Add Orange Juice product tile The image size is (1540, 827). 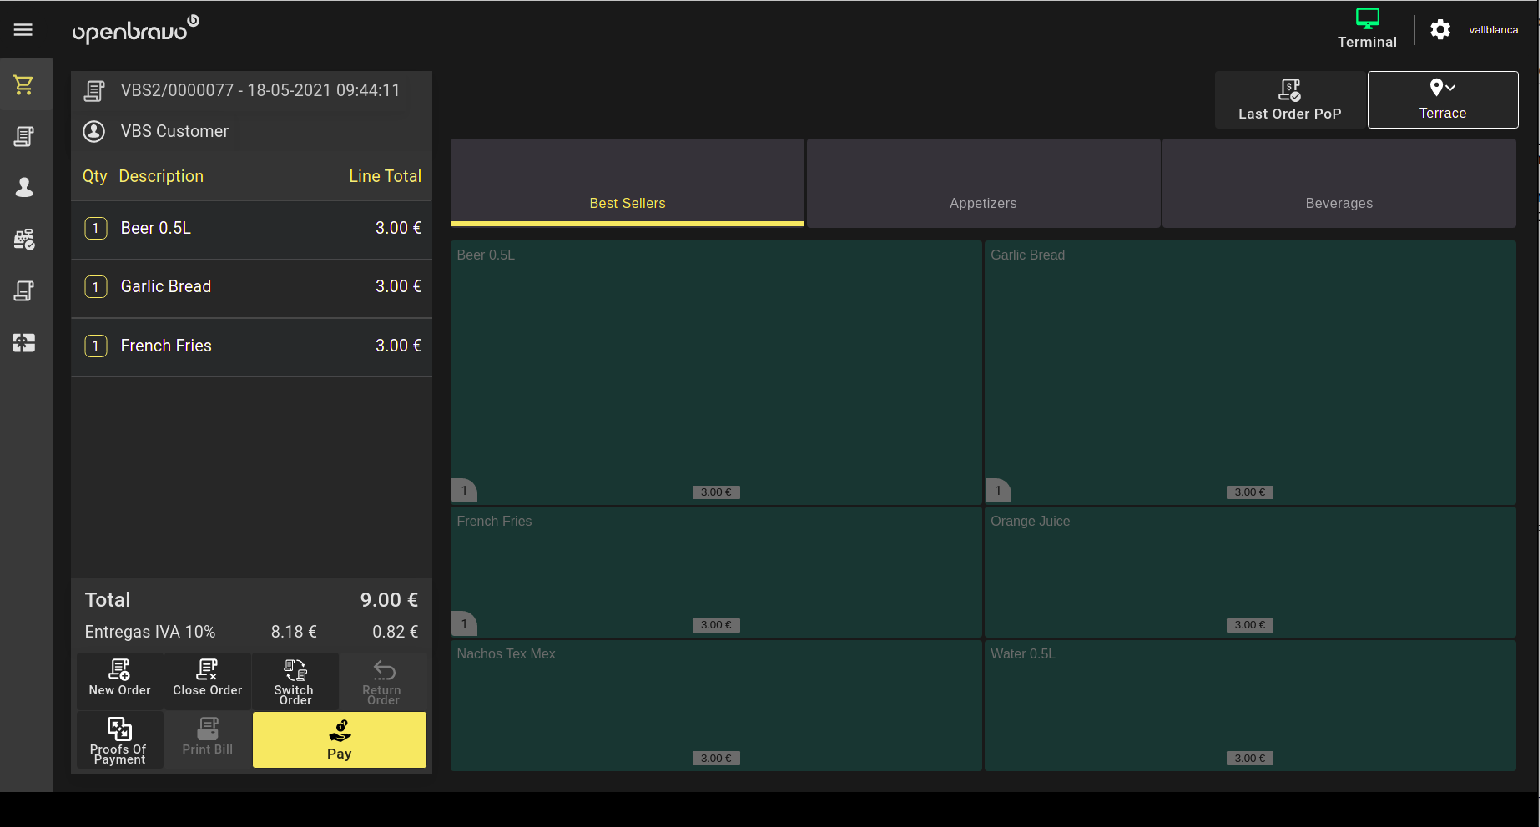click(1249, 572)
